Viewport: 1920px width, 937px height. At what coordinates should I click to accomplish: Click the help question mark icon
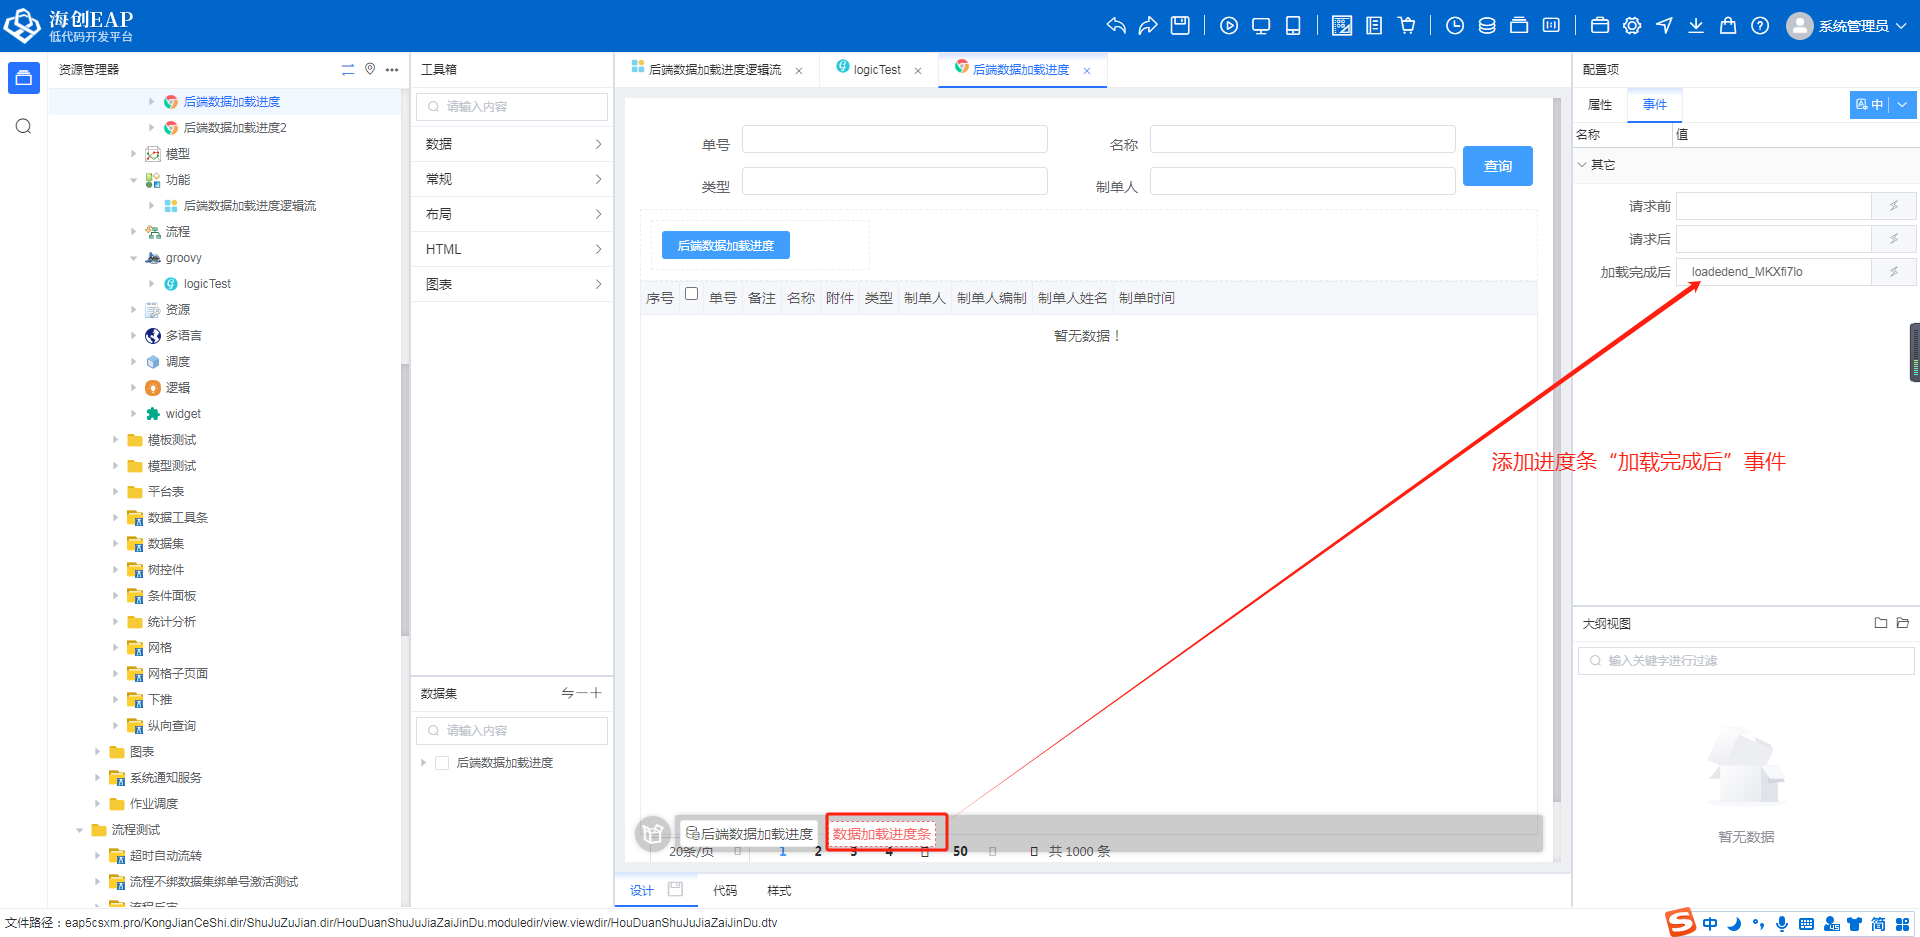click(x=1760, y=26)
